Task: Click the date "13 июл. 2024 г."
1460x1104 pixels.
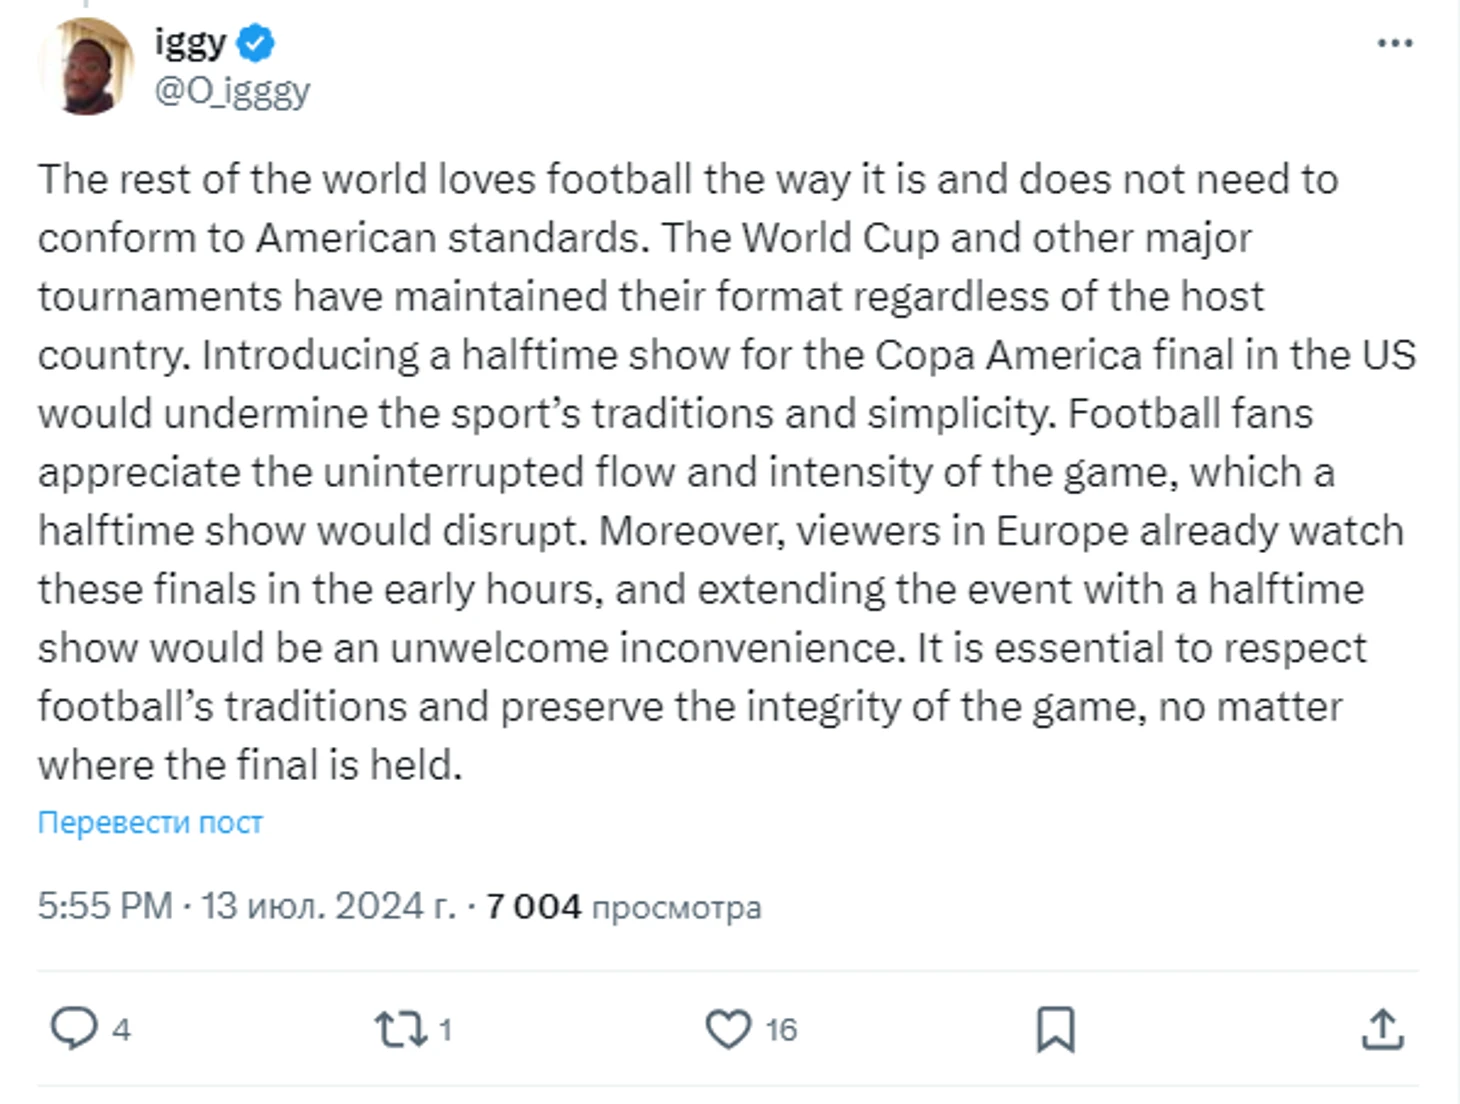Action: pos(328,906)
